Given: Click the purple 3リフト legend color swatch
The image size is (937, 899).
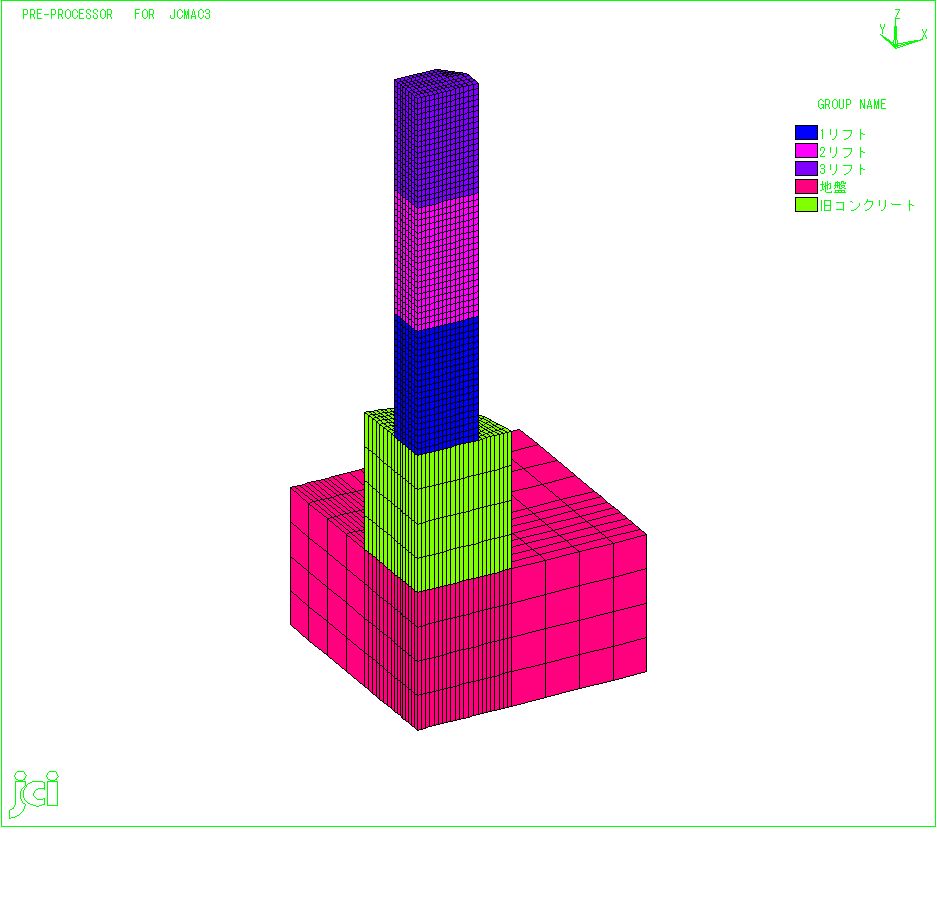Looking at the screenshot, I should point(806,169).
